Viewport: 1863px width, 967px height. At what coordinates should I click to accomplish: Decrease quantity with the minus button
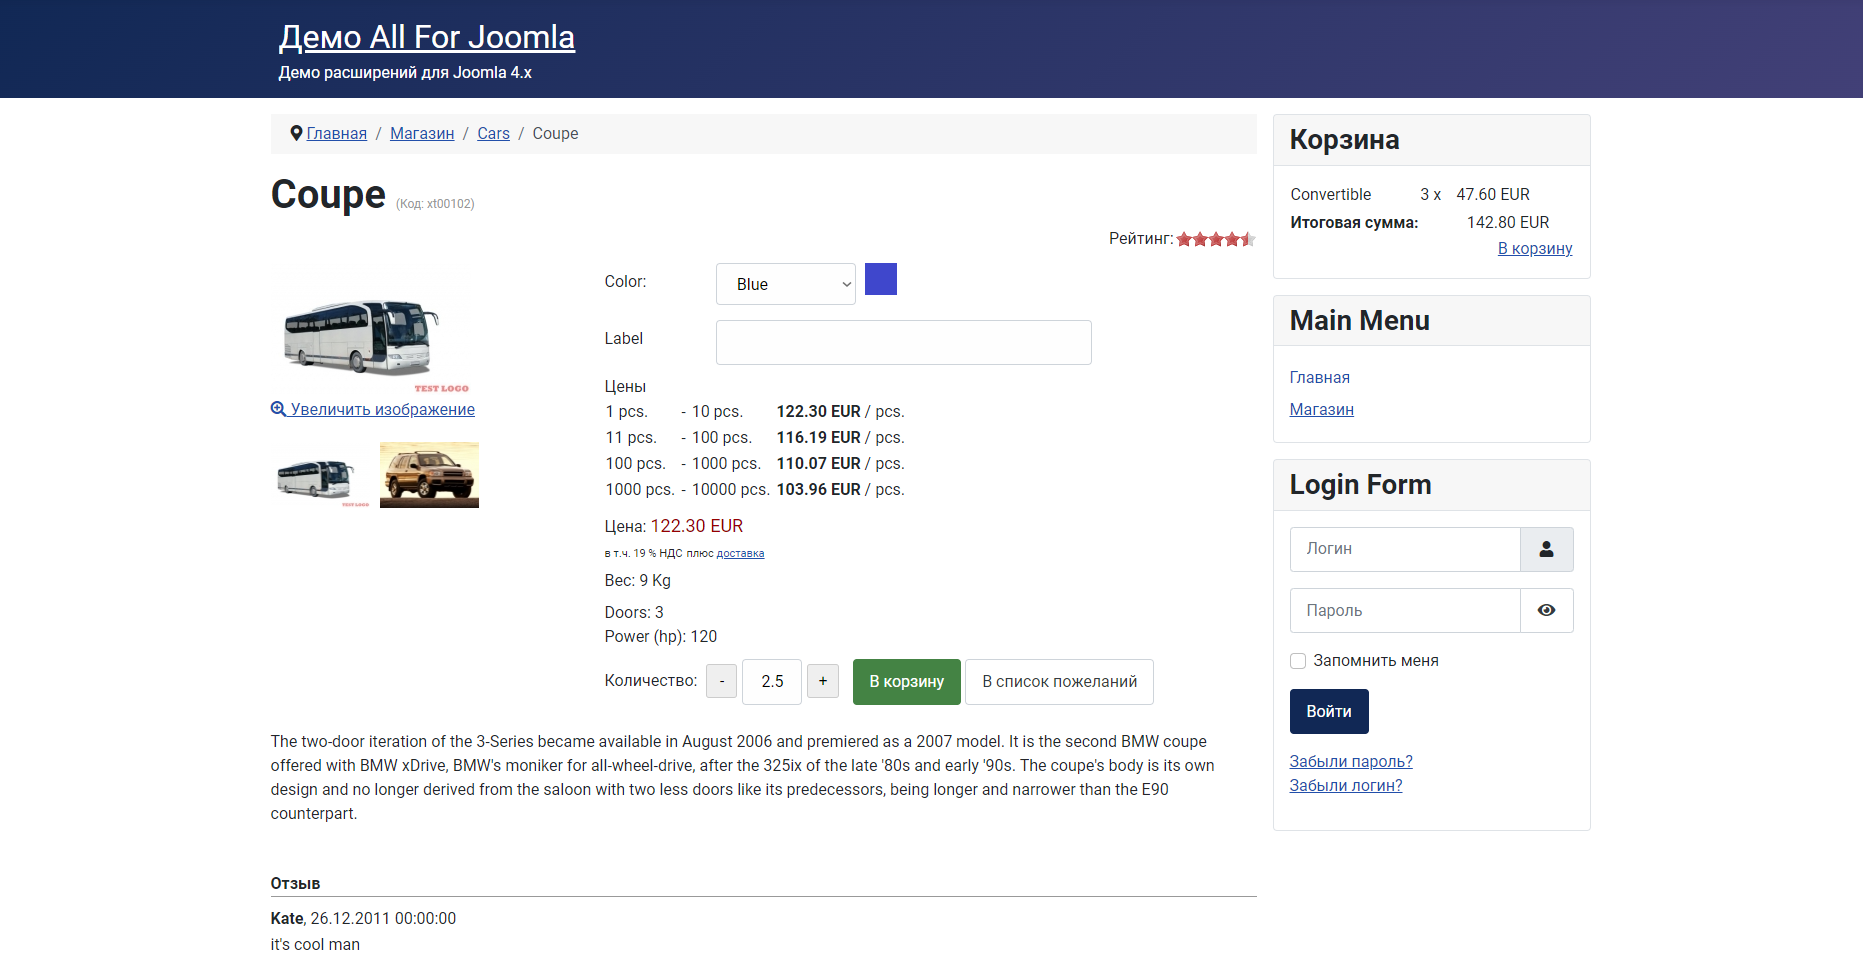coord(721,681)
